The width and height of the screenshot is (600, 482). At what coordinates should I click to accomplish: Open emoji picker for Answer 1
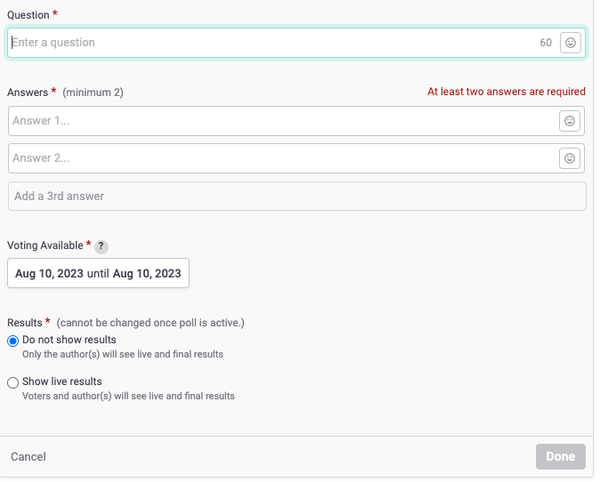[x=569, y=121]
